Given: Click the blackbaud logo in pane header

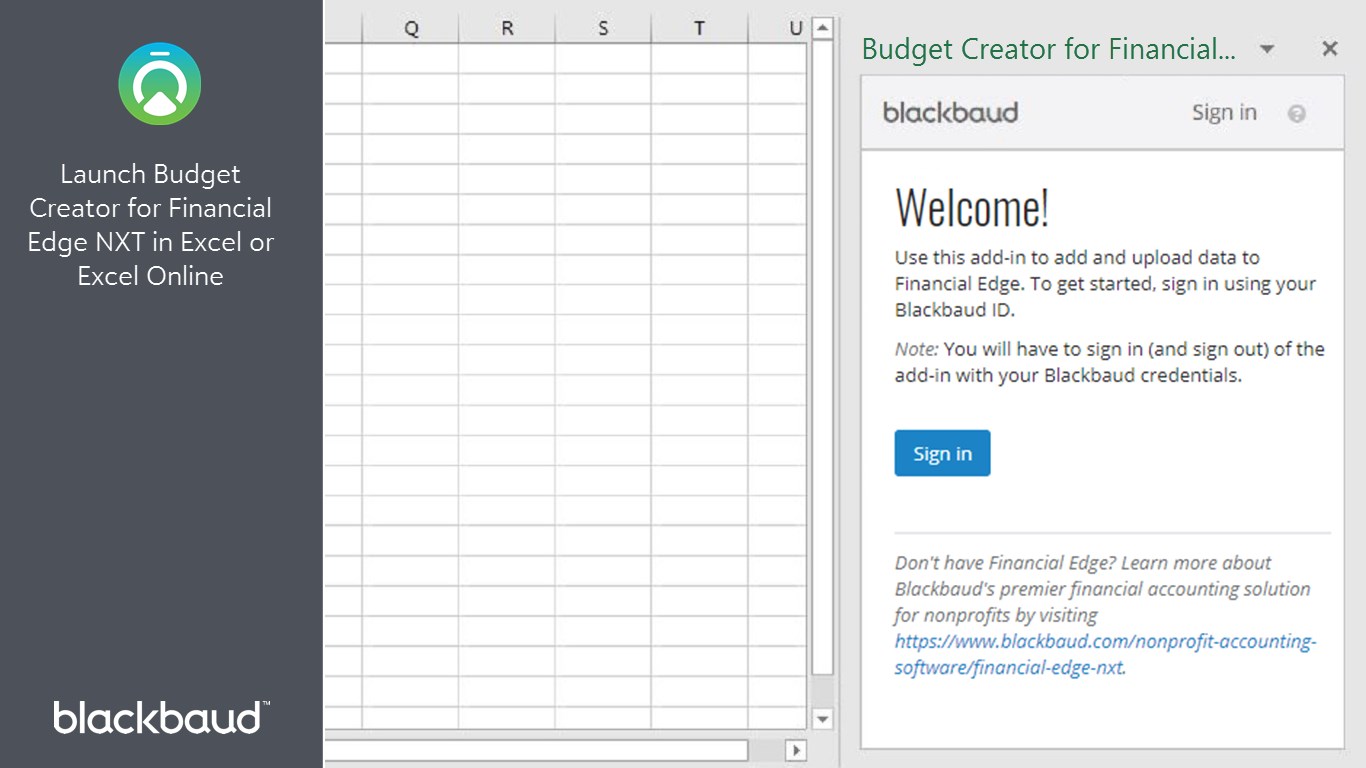Looking at the screenshot, I should click(950, 112).
